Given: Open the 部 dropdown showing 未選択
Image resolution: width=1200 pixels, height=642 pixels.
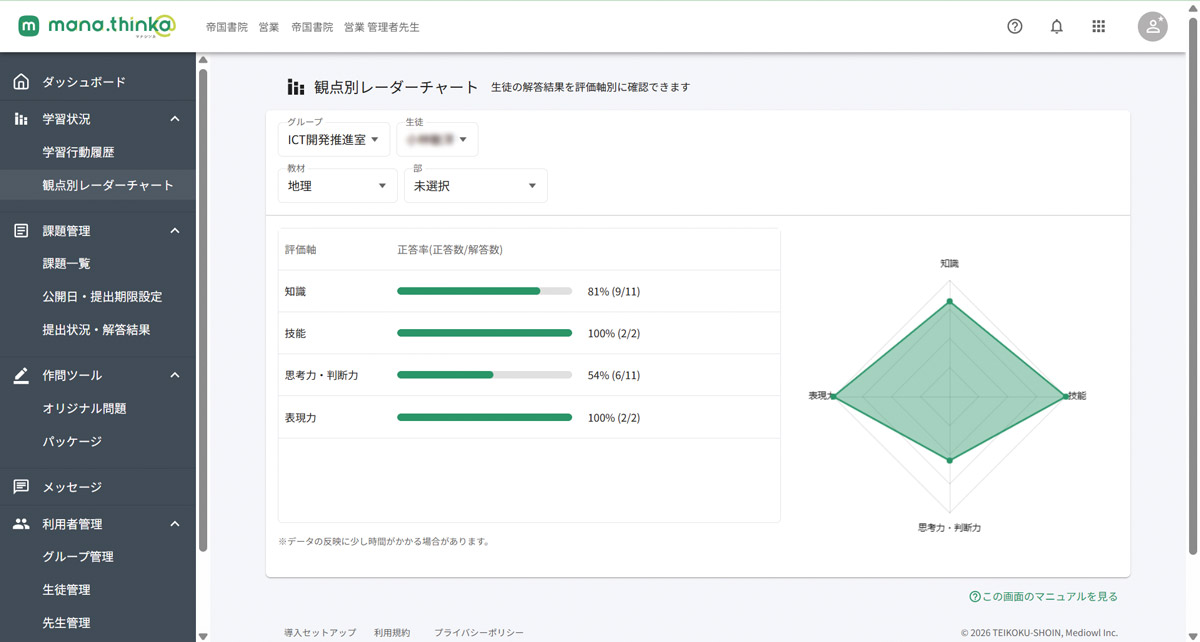Looking at the screenshot, I should [476, 186].
